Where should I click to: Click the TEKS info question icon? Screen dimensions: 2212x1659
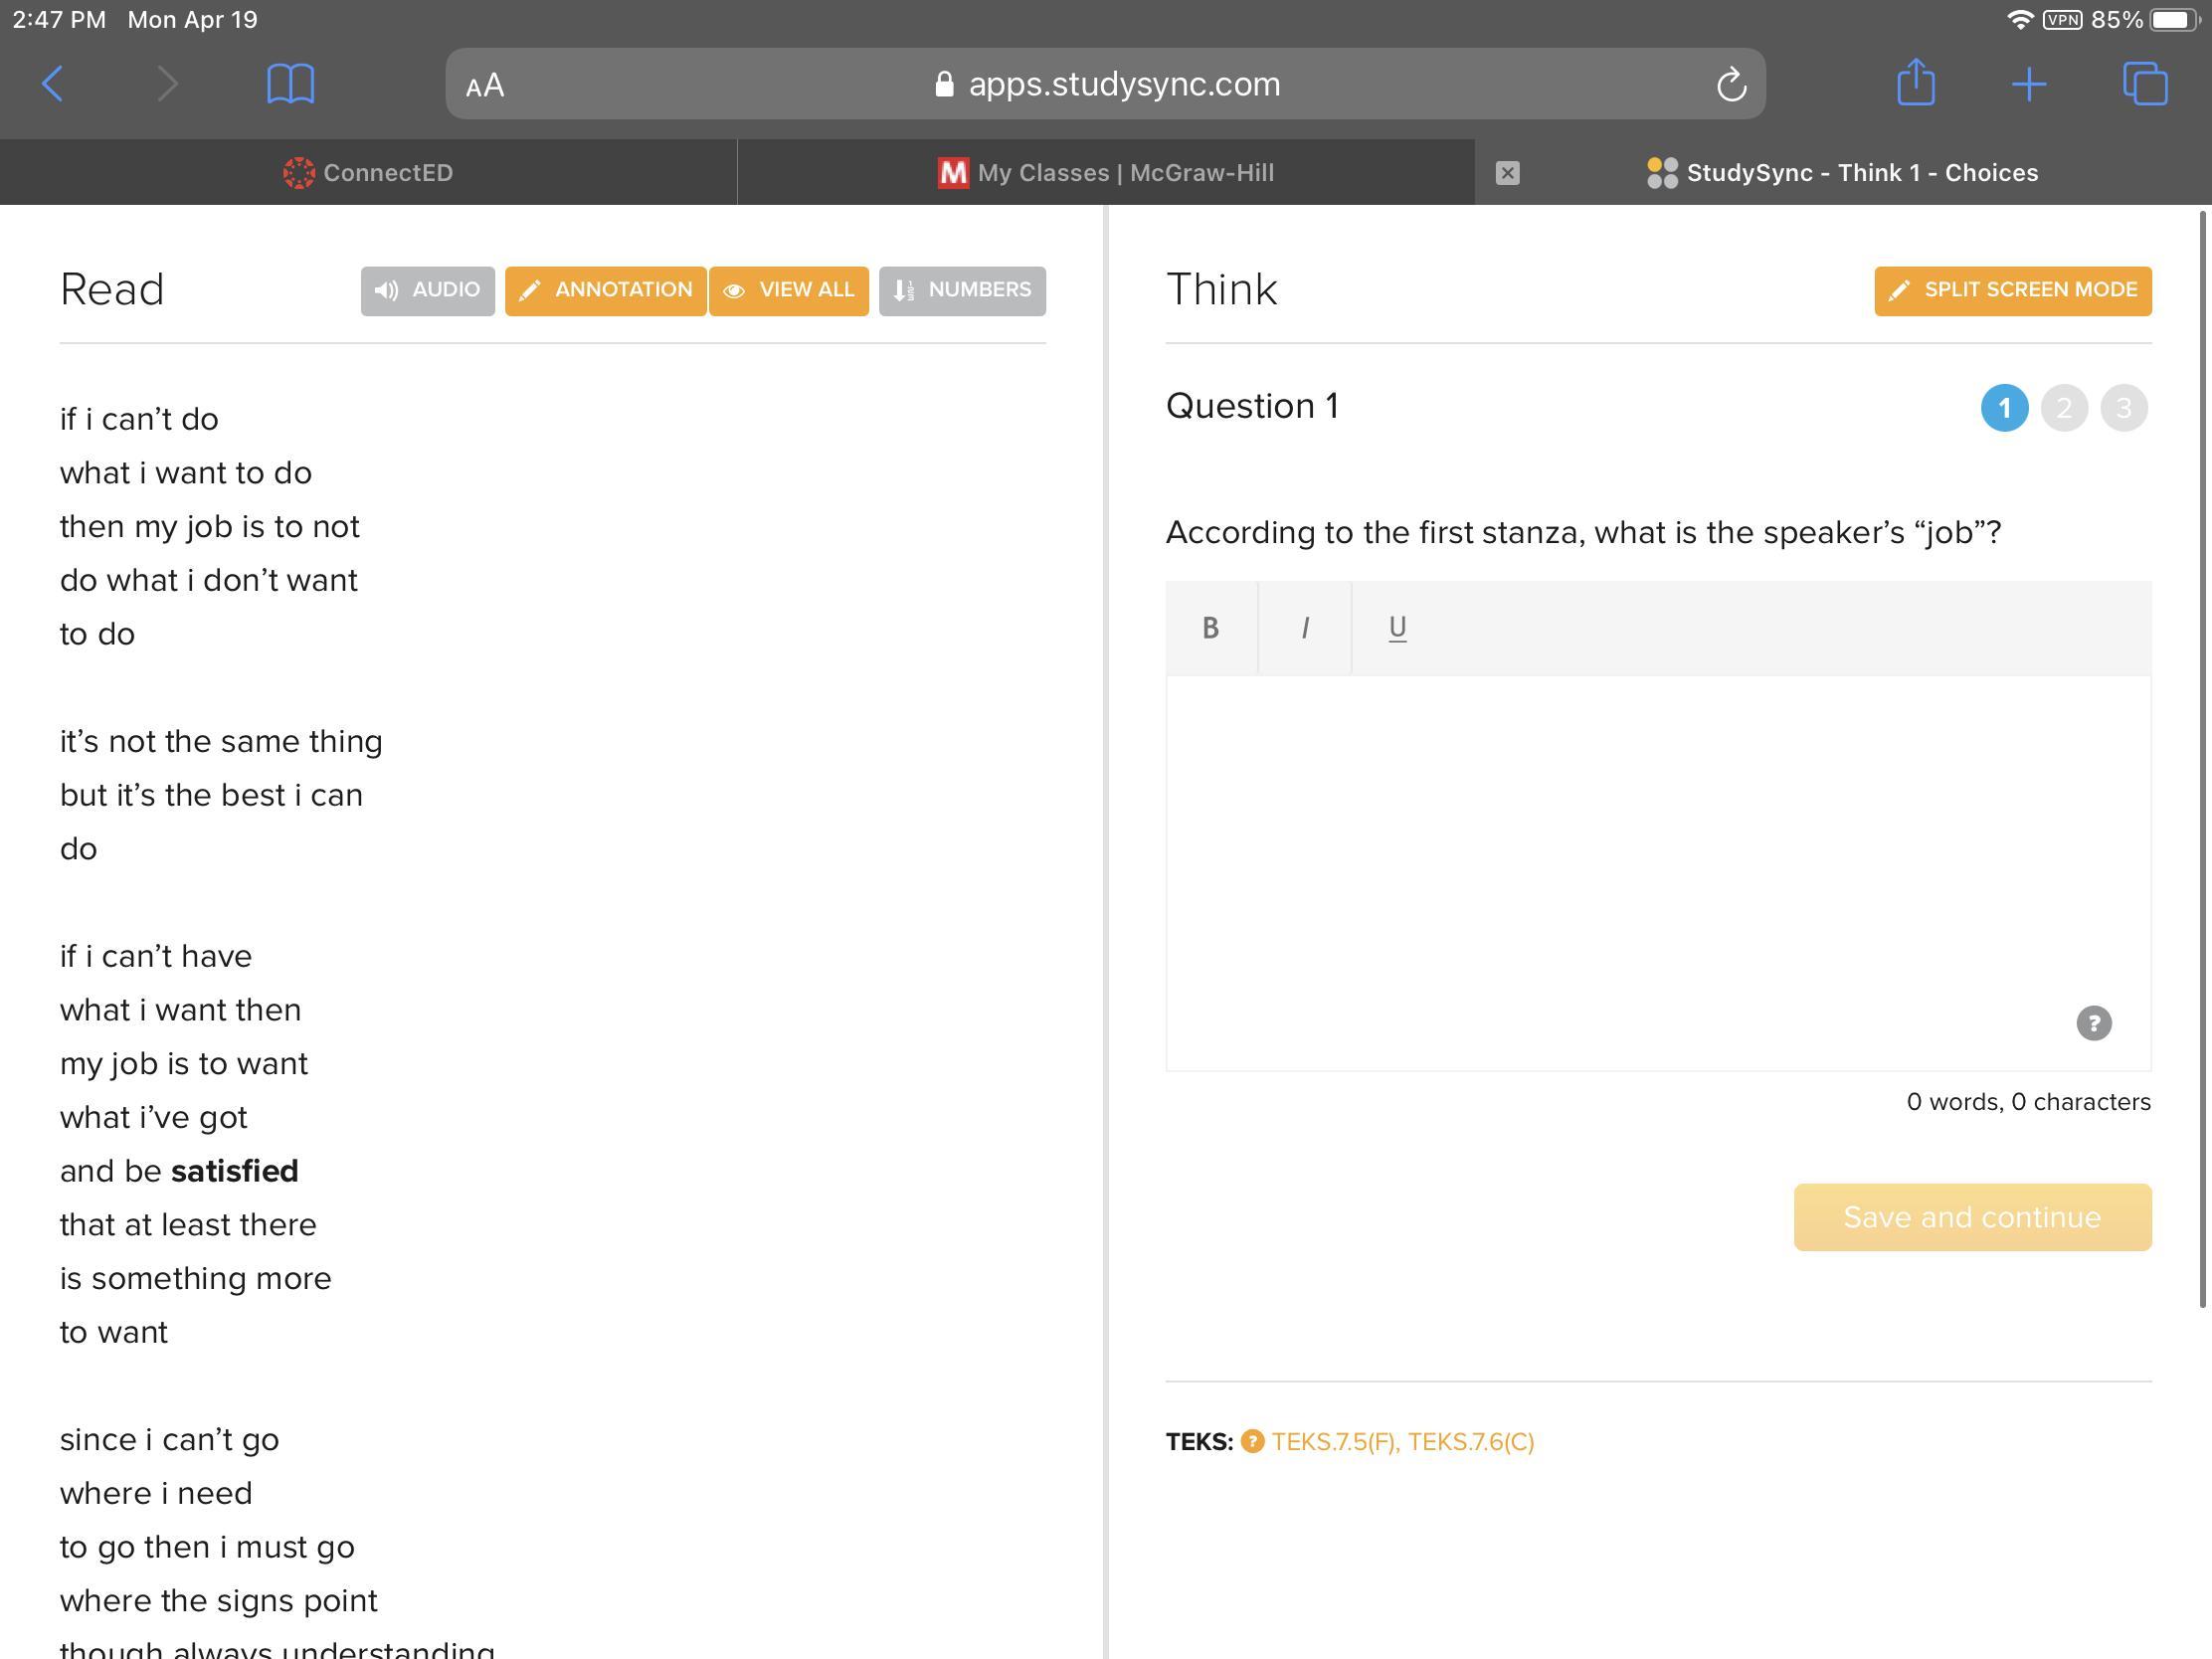point(1252,1441)
